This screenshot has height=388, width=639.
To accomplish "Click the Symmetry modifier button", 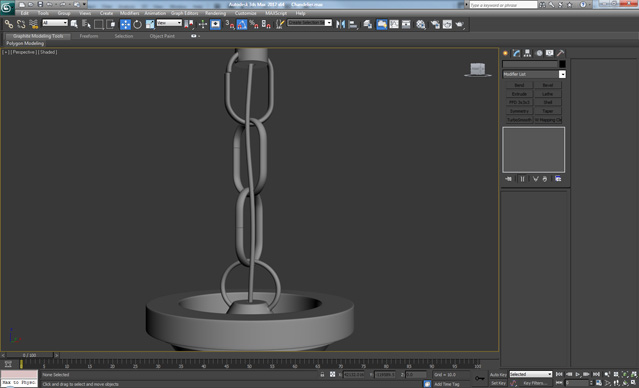I will [x=519, y=111].
